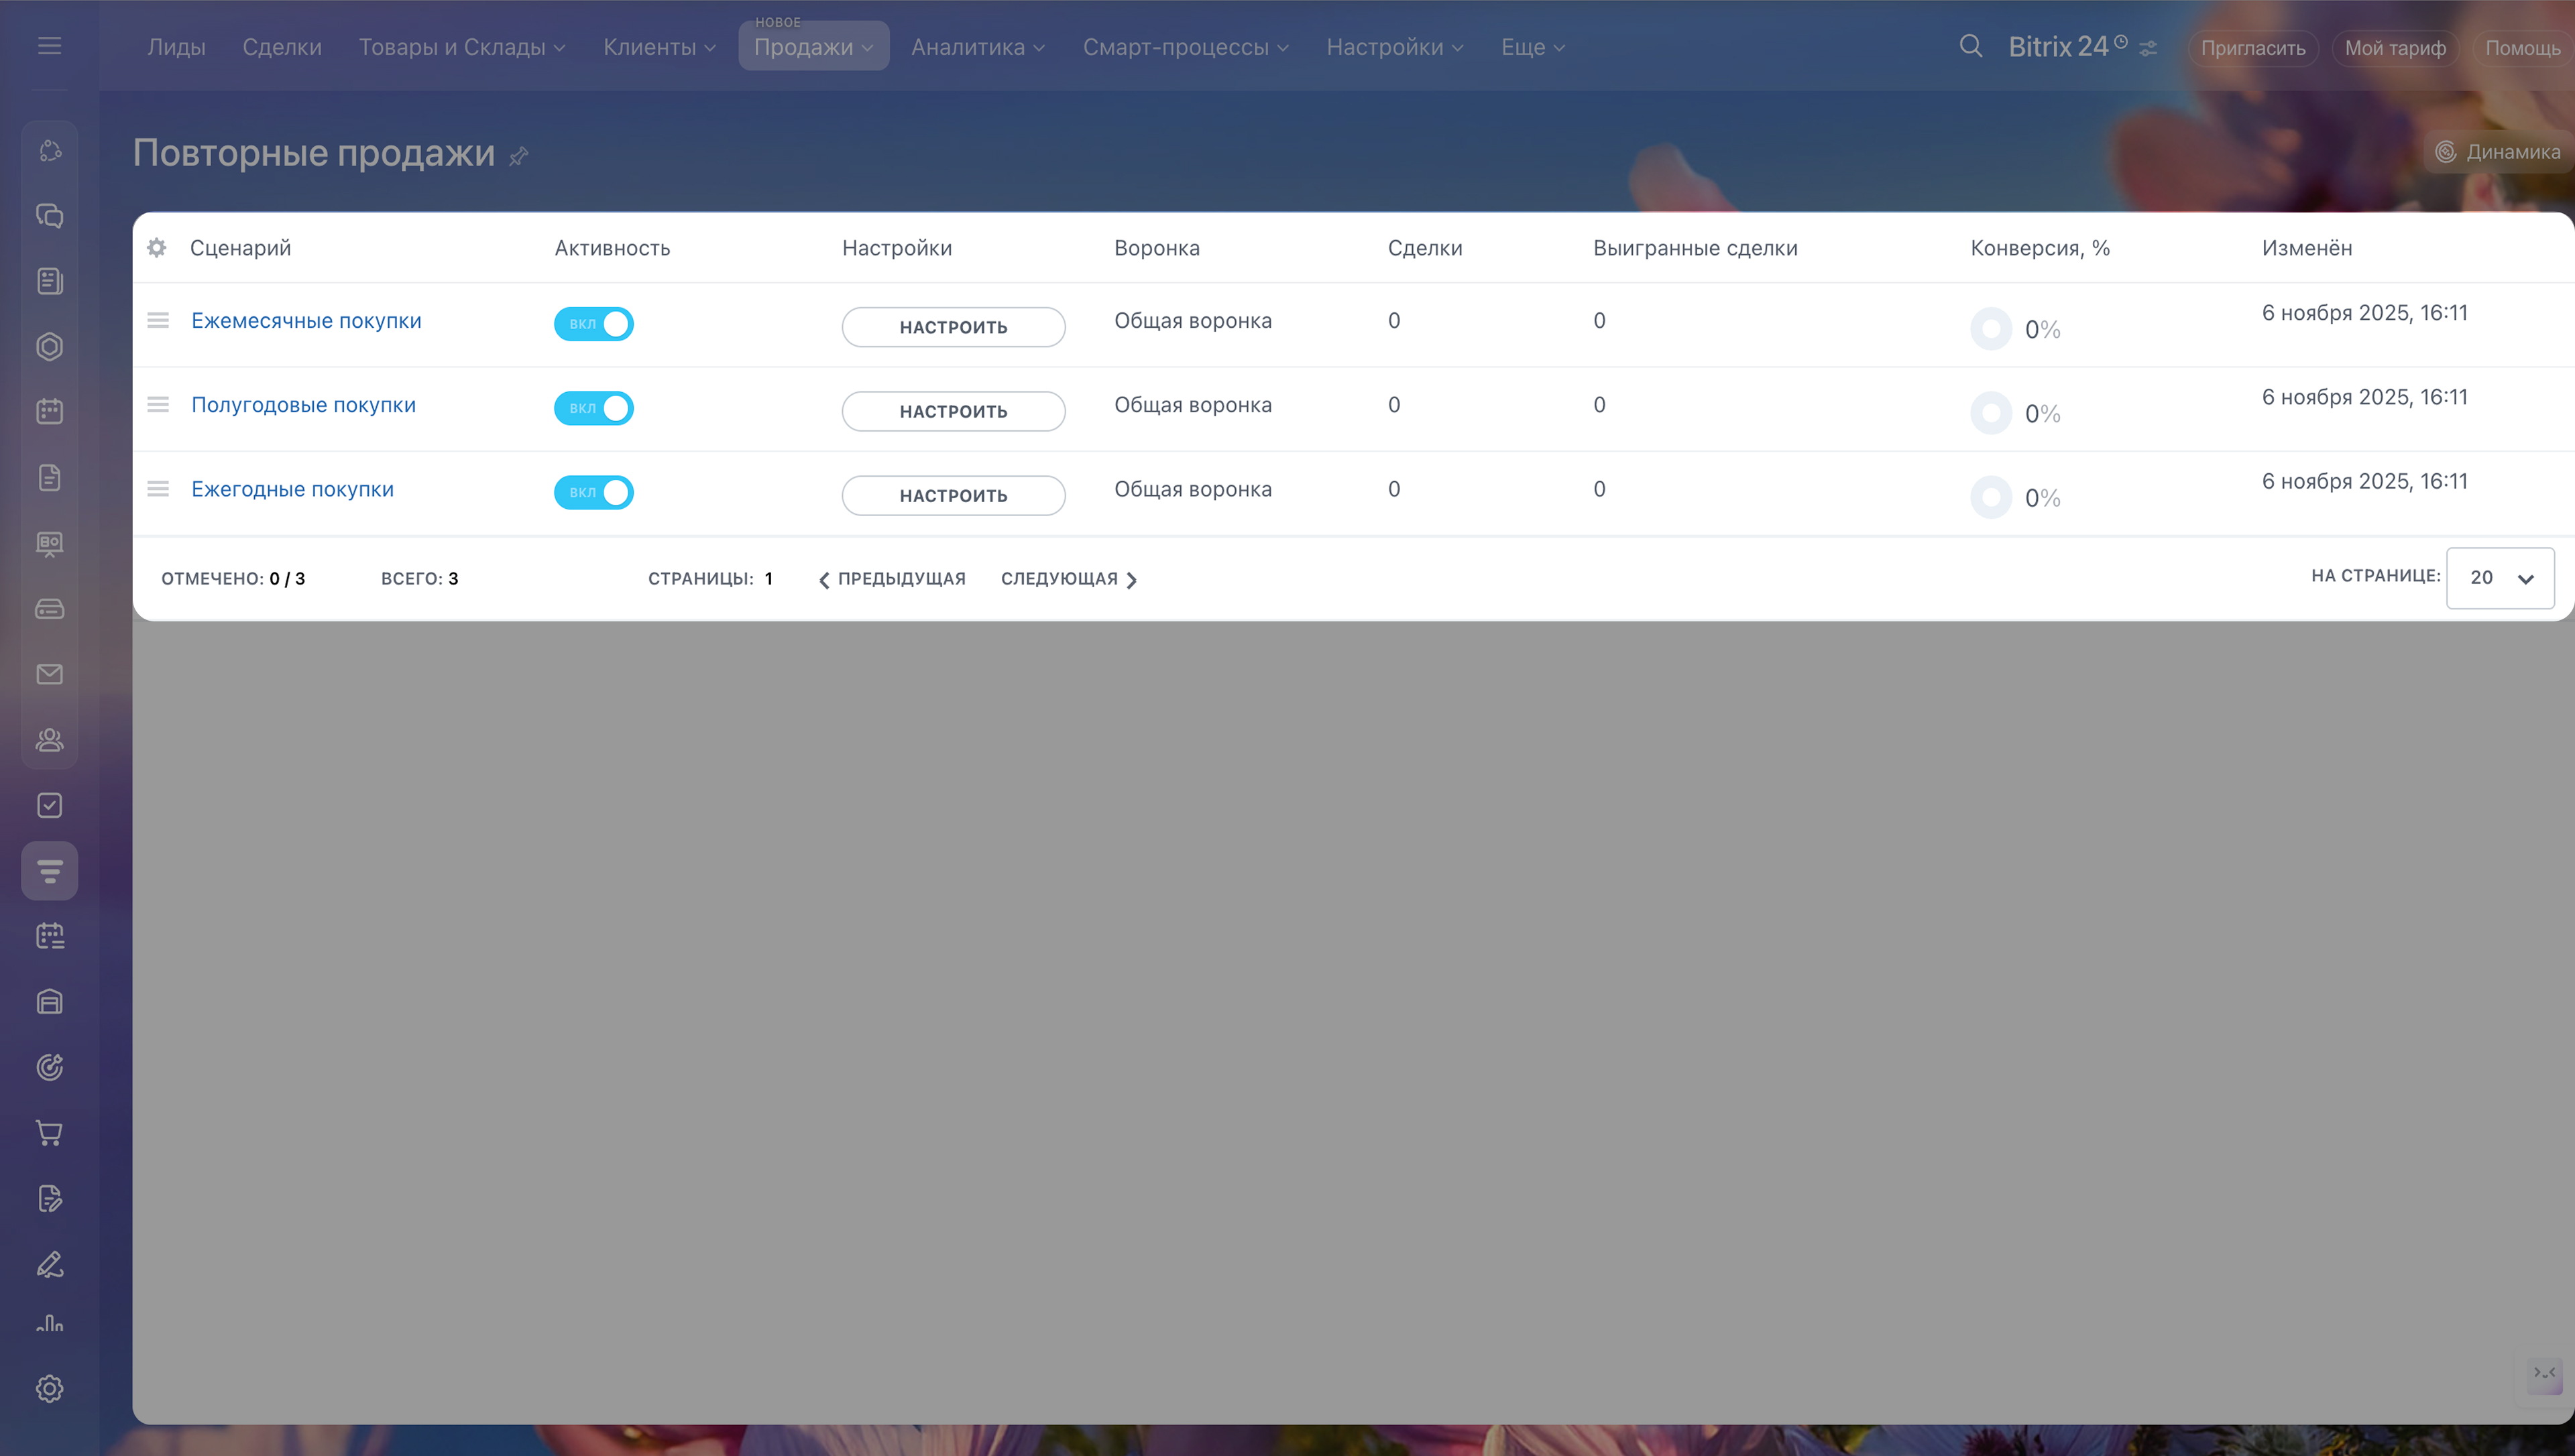
Task: Open the hamburger menu icon at top-left
Action: [49, 46]
